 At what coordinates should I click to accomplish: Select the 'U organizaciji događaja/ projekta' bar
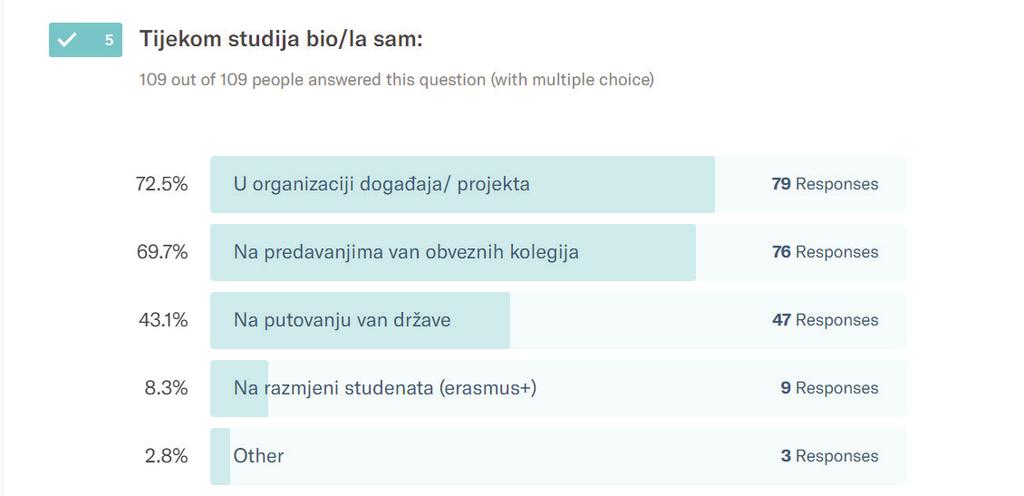point(558,184)
